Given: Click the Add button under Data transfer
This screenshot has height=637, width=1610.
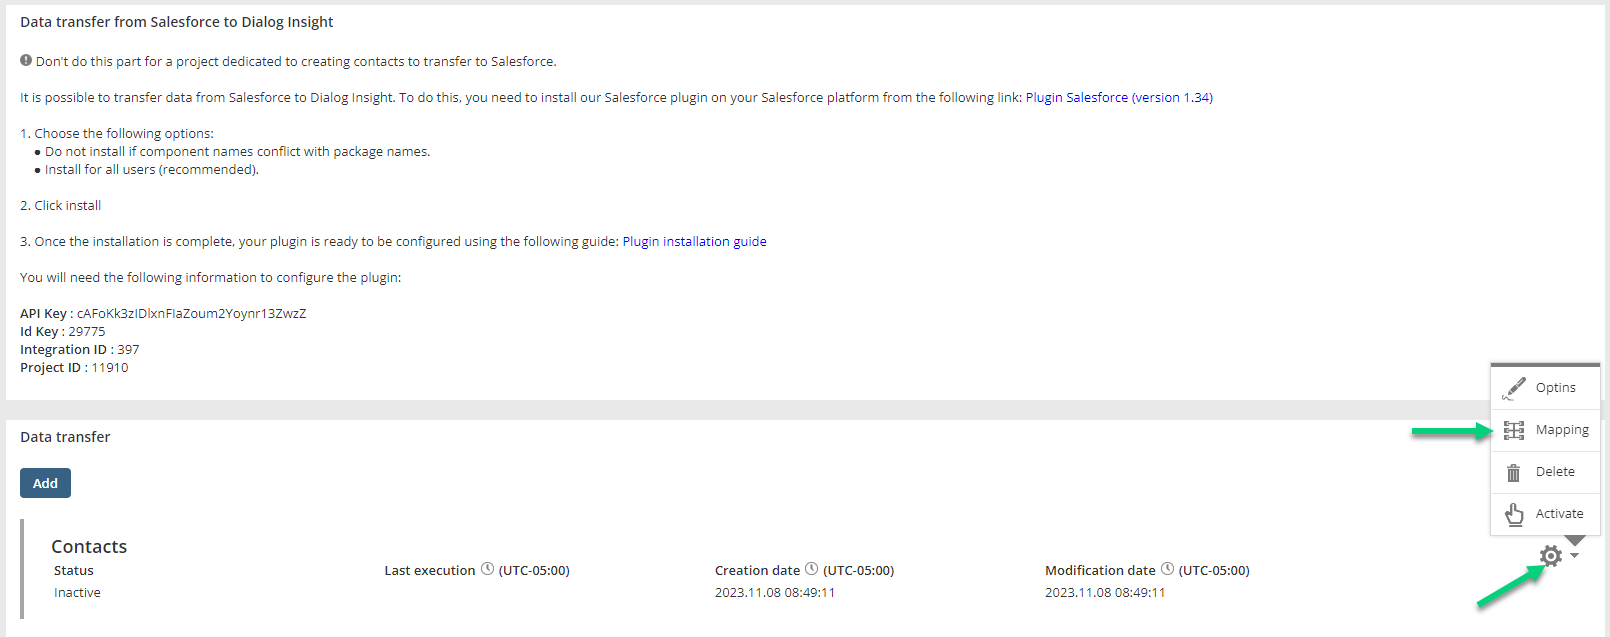Looking at the screenshot, I should click(x=45, y=483).
